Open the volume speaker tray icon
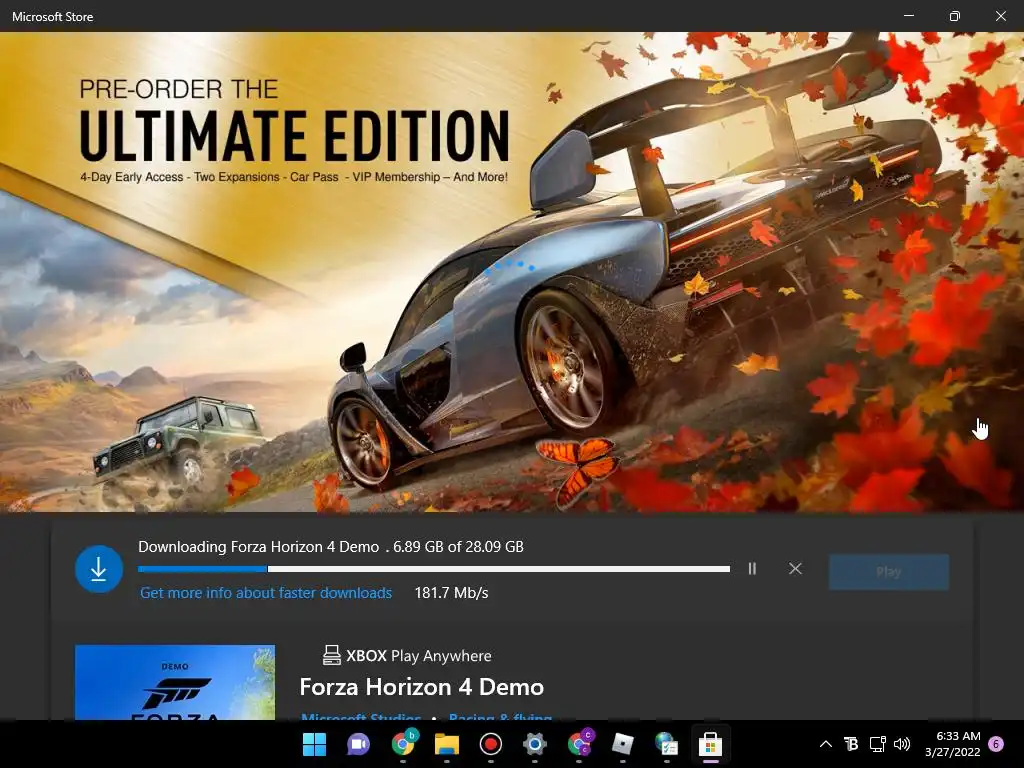This screenshot has height=768, width=1024. coord(902,744)
